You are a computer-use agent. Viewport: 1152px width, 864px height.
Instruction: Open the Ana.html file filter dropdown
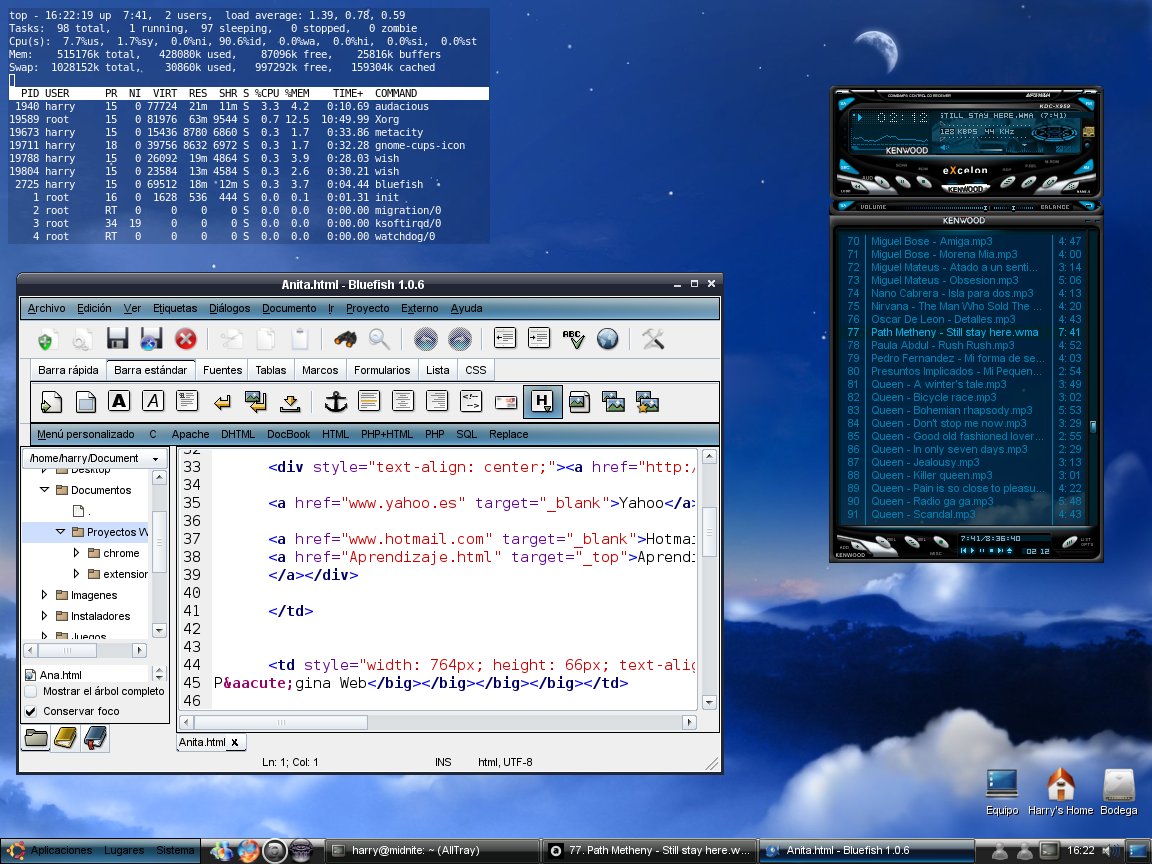coord(159,674)
